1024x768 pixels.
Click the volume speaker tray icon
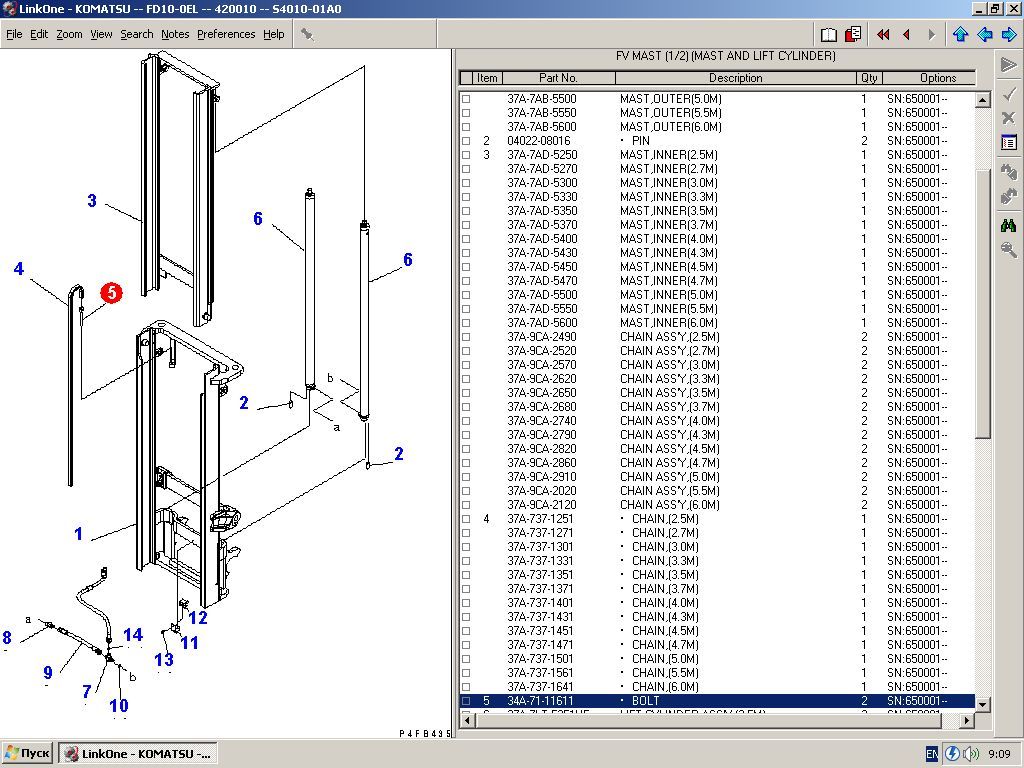[x=971, y=754]
